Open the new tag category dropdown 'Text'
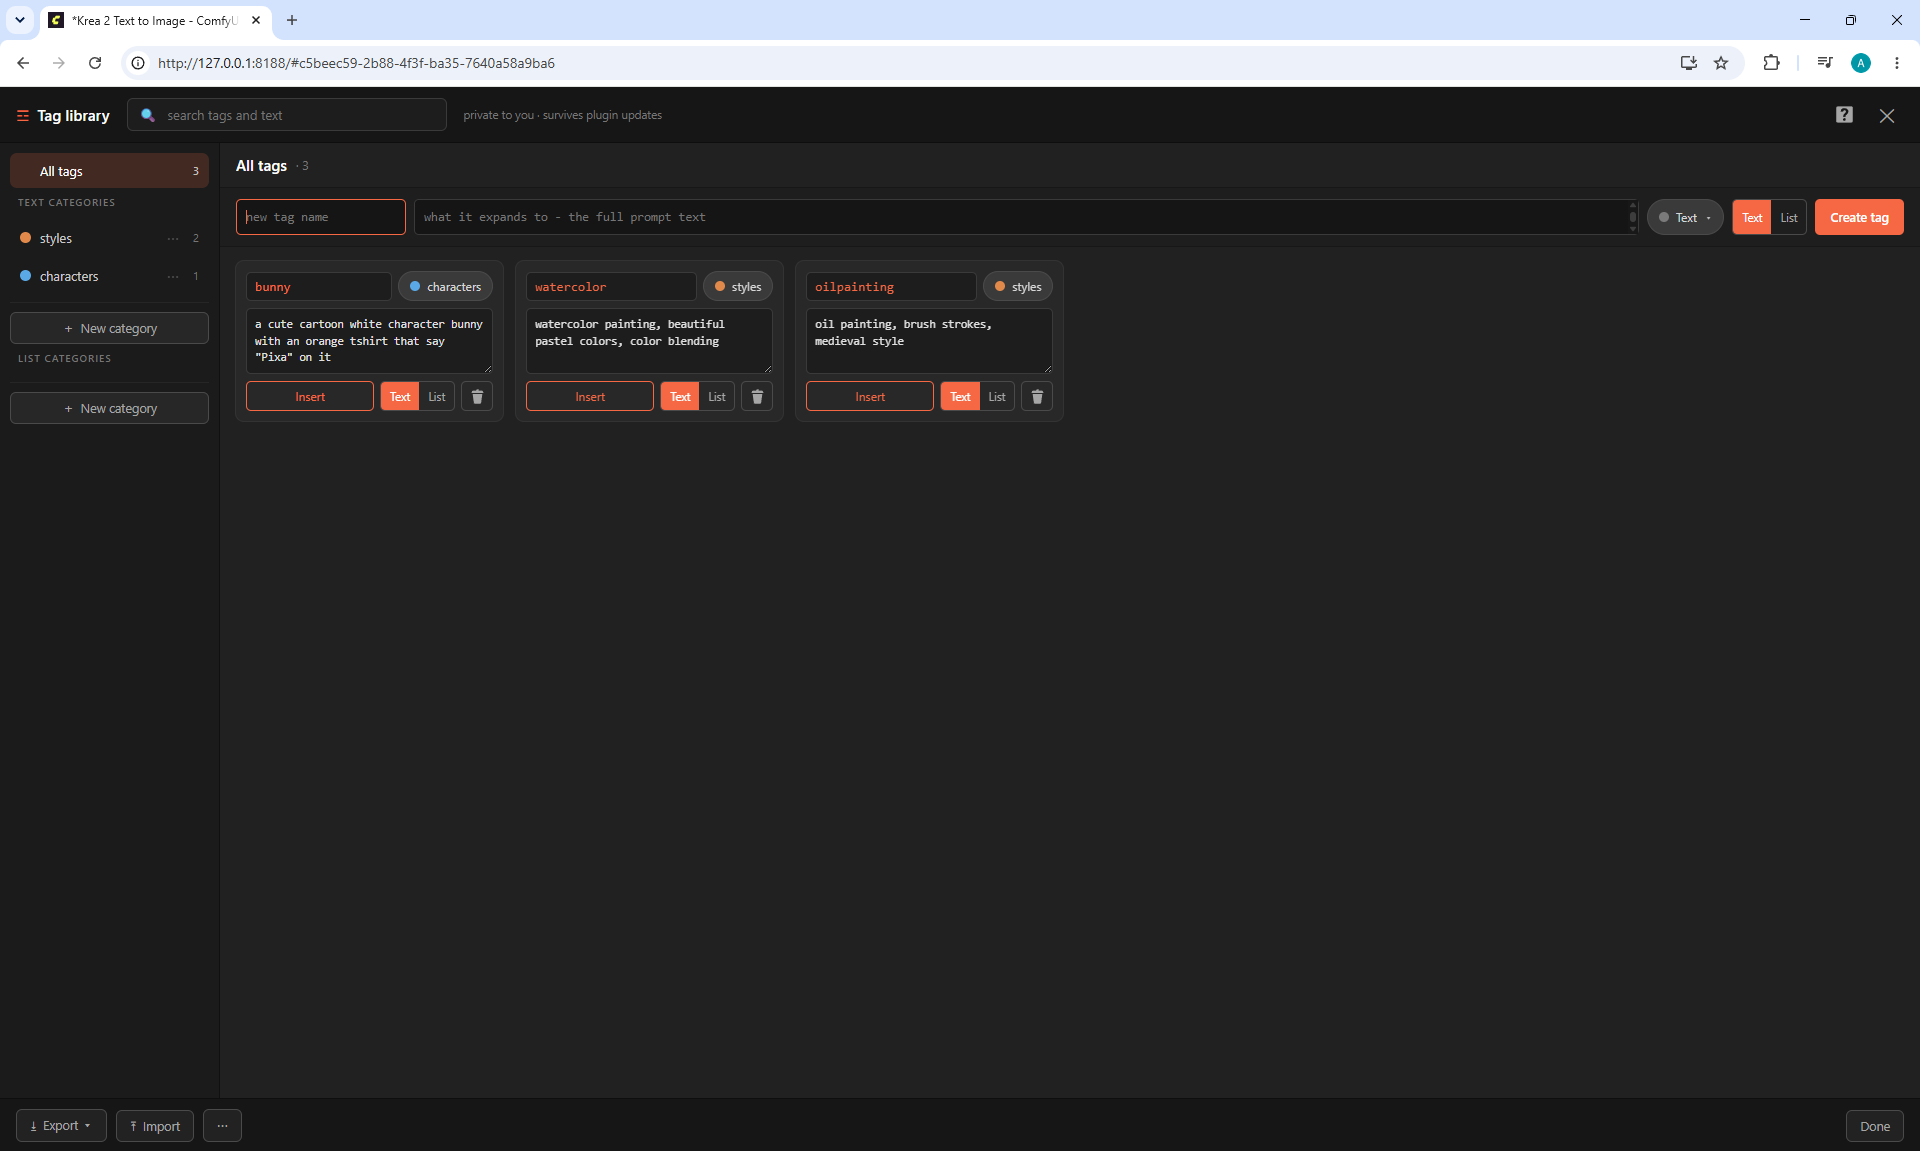The width and height of the screenshot is (1920, 1151). (x=1685, y=217)
